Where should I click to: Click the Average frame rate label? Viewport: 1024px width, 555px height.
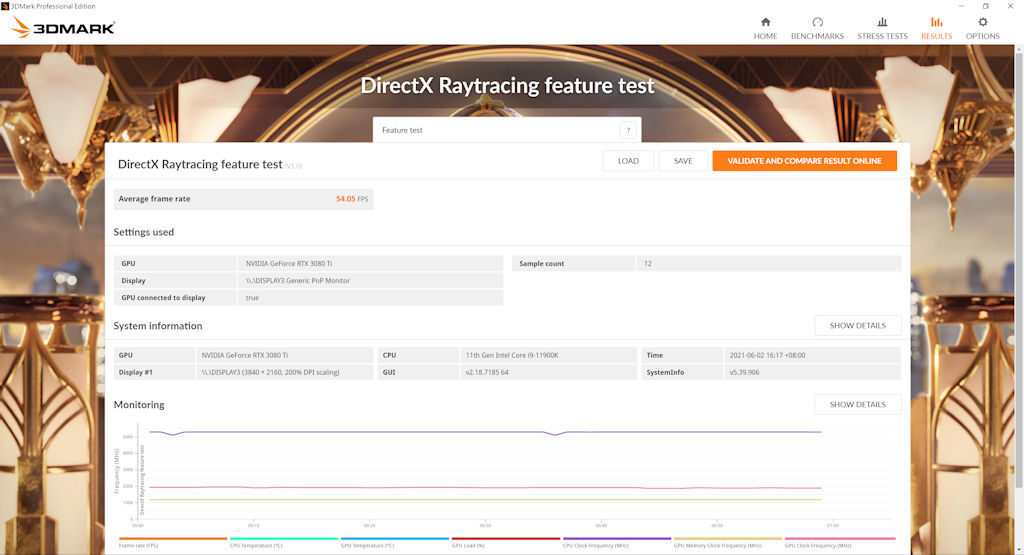tap(154, 199)
